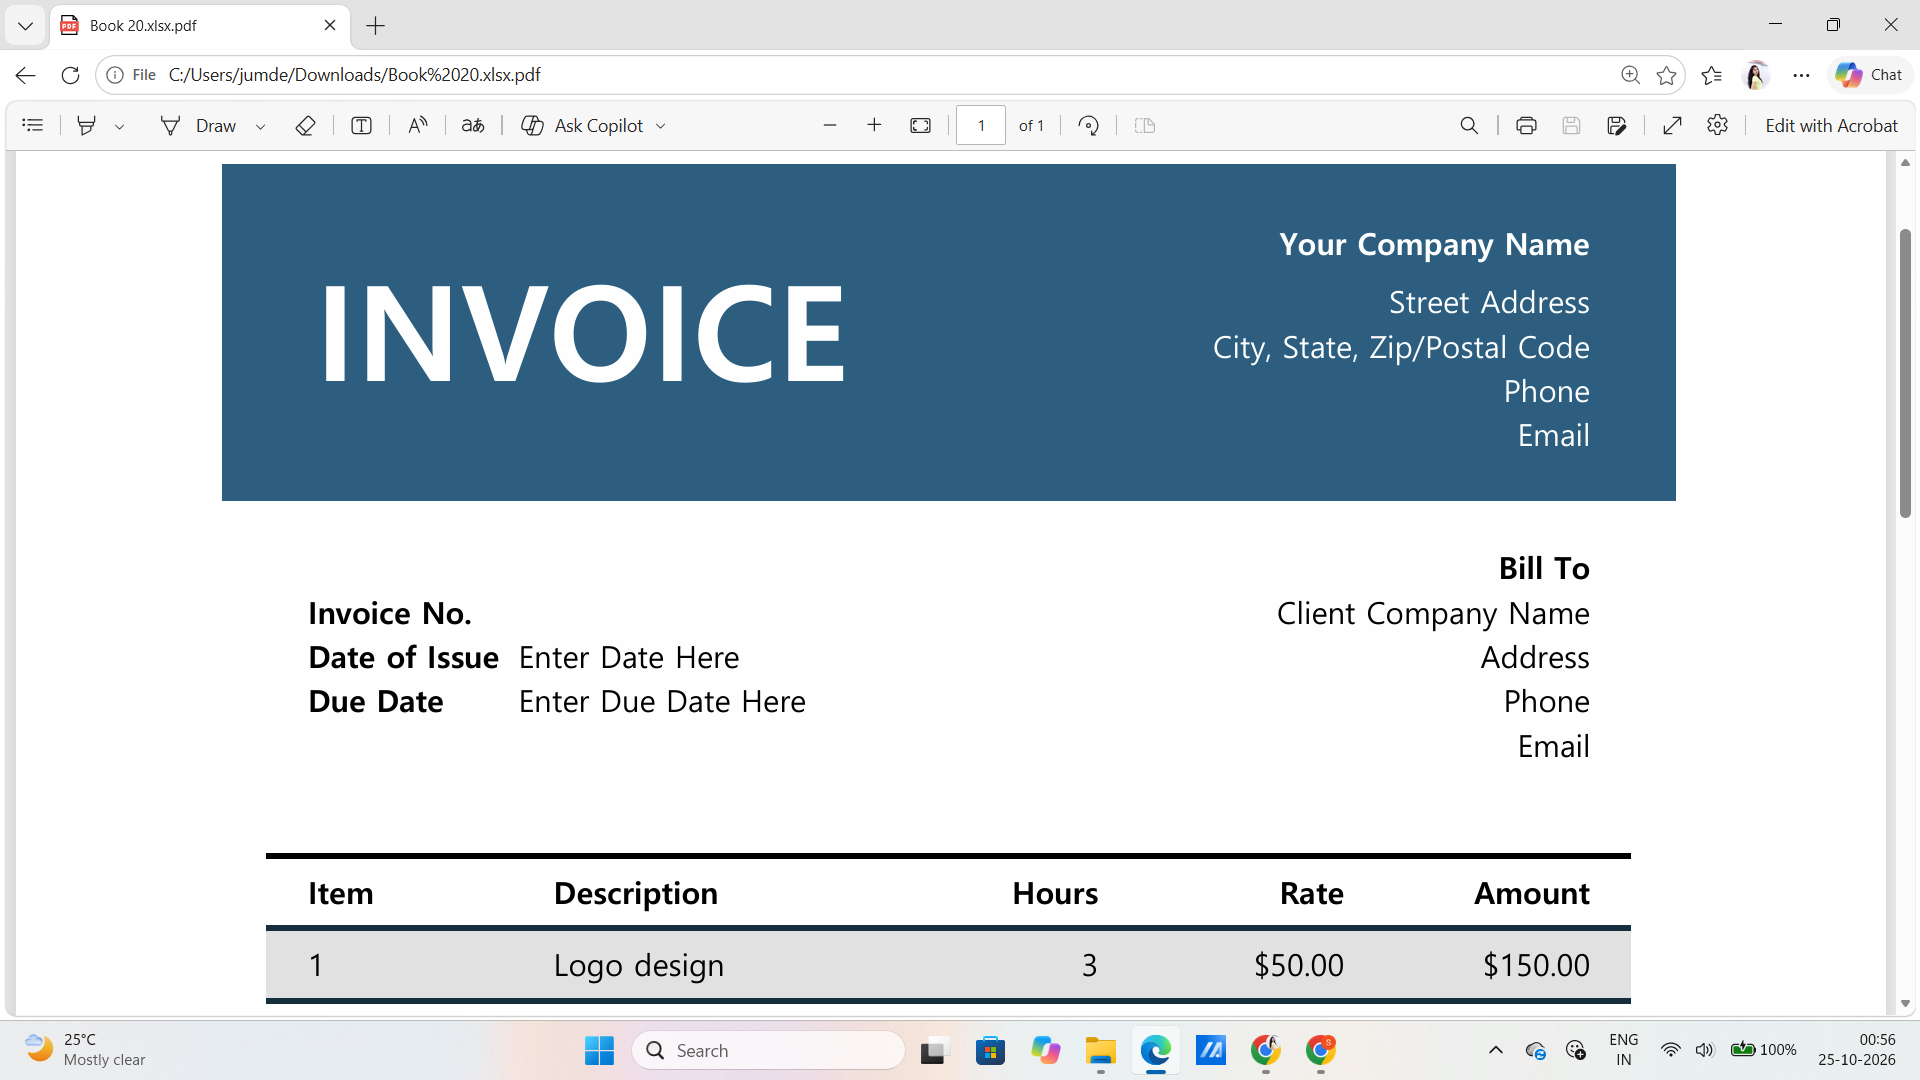
Task: Go back to the previous page
Action: (x=26, y=75)
